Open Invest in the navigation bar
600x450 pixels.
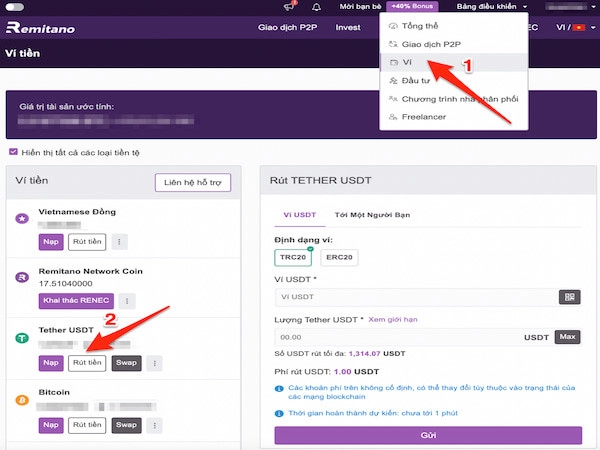coord(348,28)
